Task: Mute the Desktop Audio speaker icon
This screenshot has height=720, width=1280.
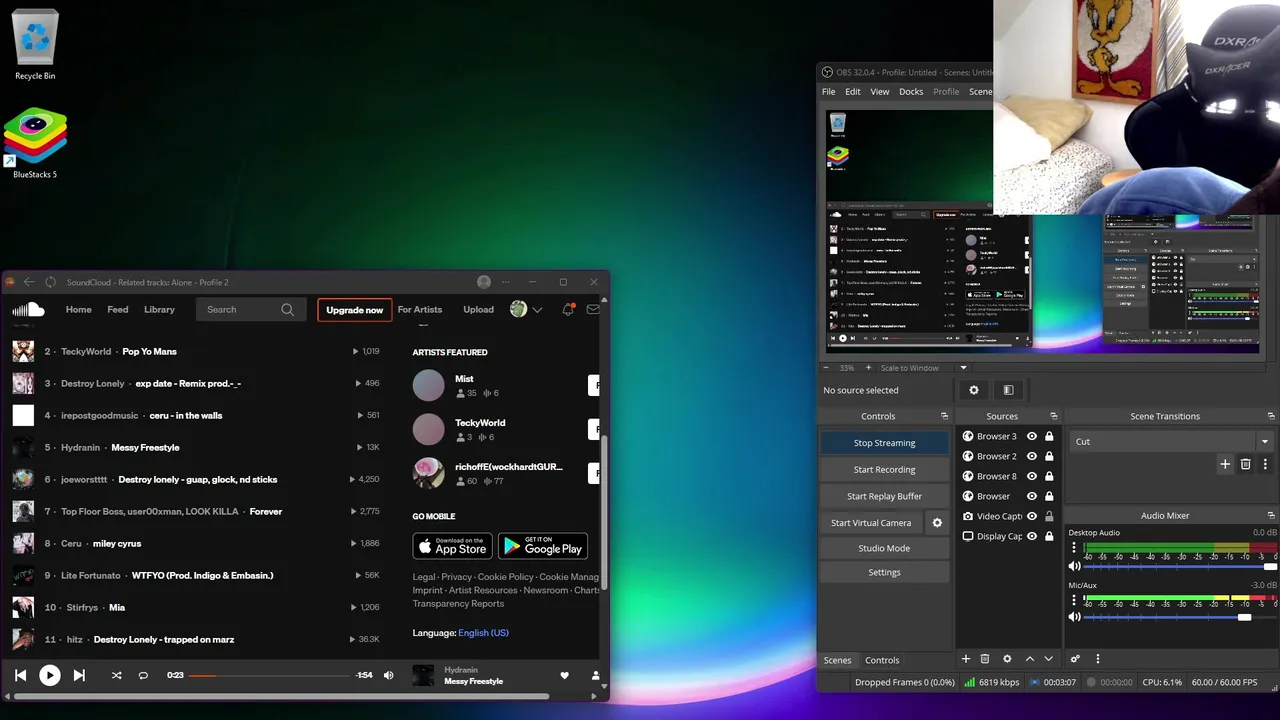Action: [x=1075, y=566]
